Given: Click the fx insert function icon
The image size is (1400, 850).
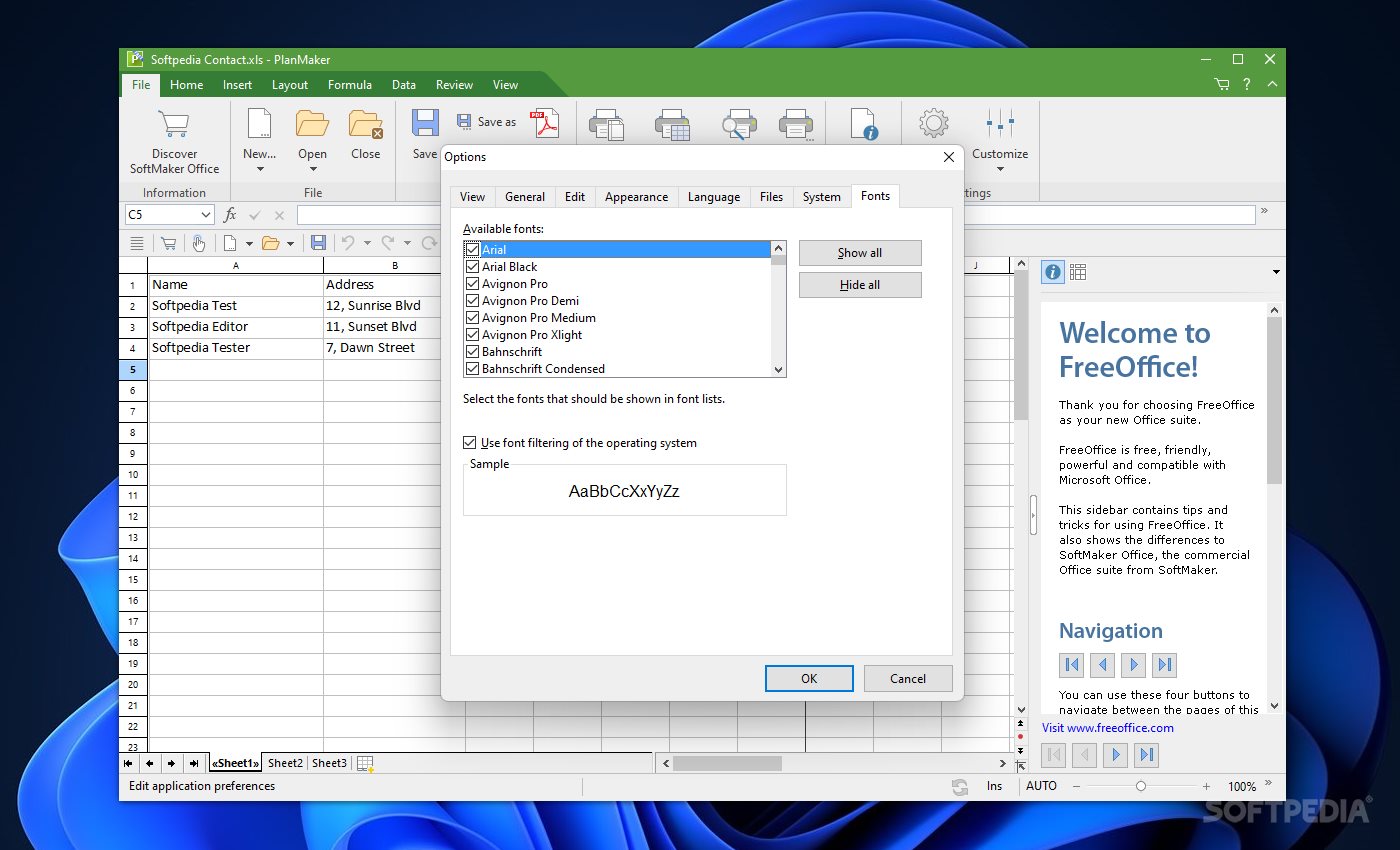Looking at the screenshot, I should [x=230, y=215].
